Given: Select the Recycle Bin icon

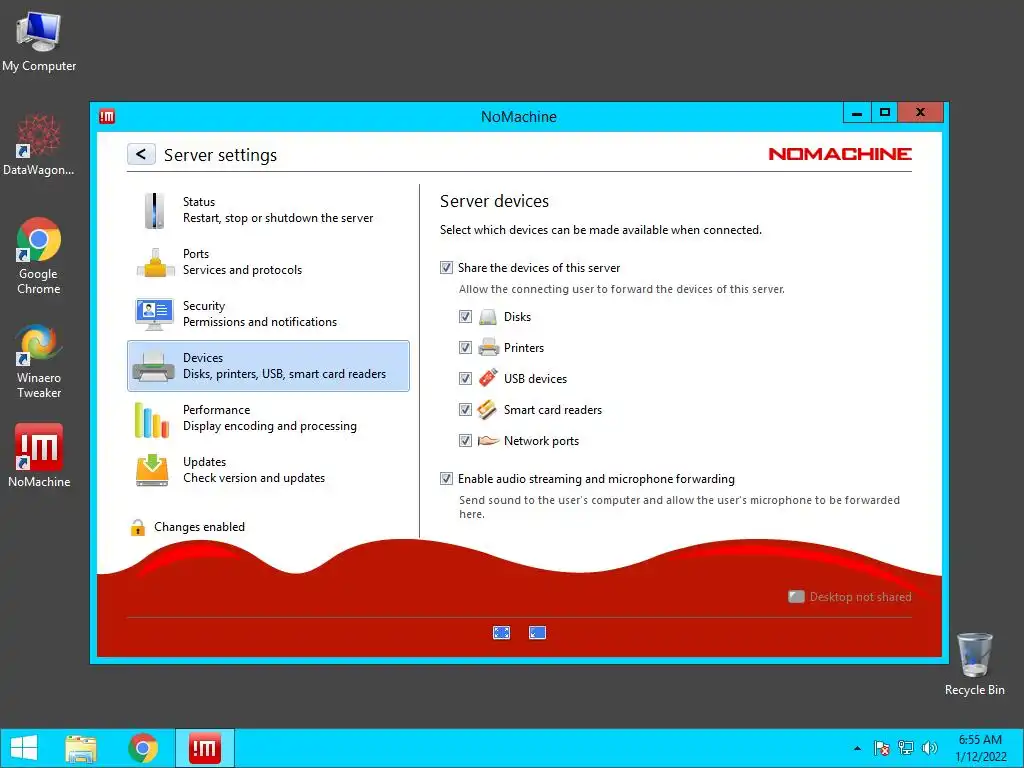Looking at the screenshot, I should point(974,664).
